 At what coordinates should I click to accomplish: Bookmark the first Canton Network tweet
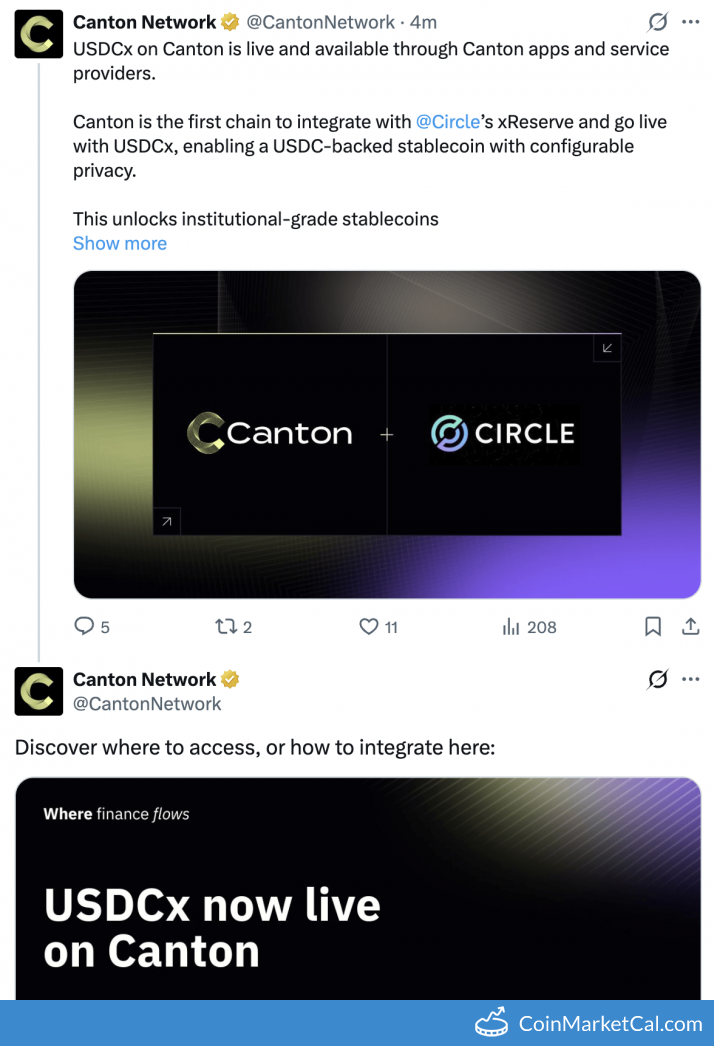[x=653, y=627]
